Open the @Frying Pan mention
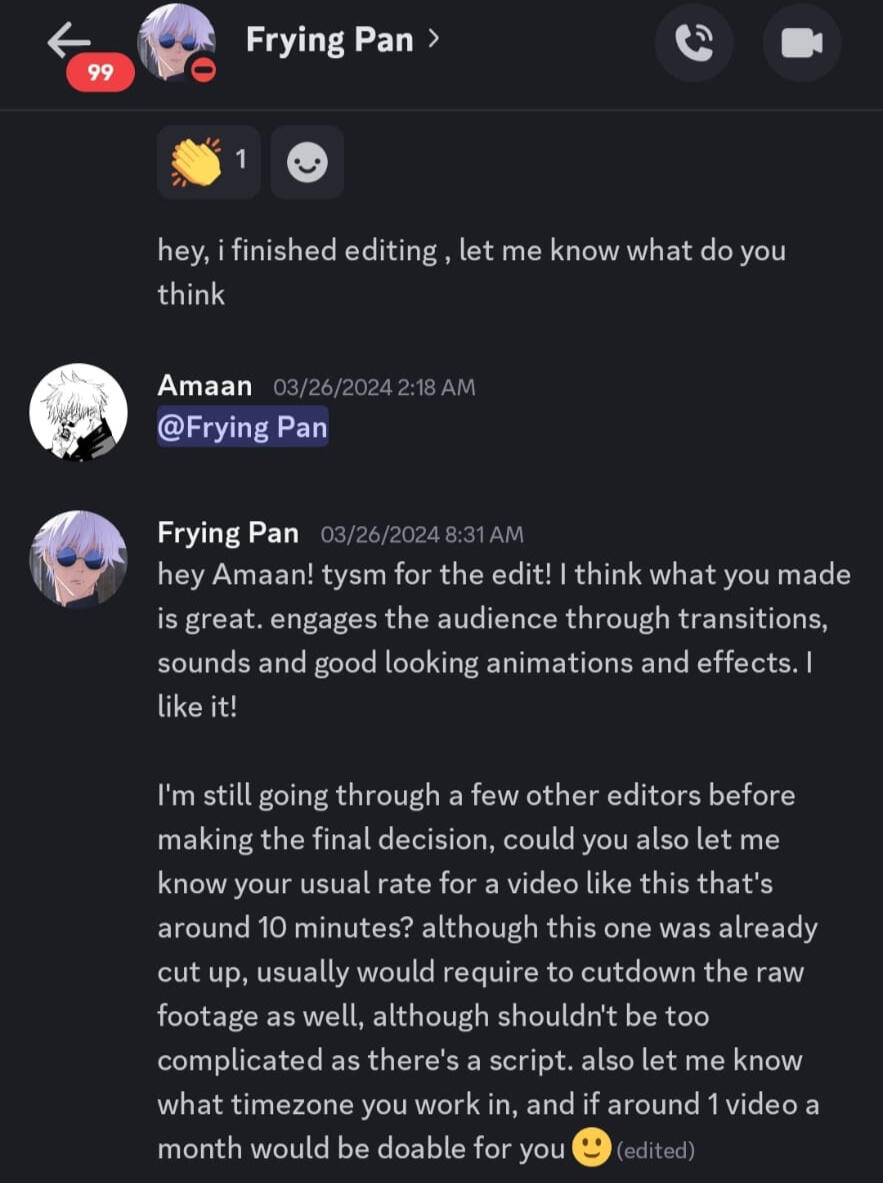The image size is (883, 1183). (x=243, y=428)
